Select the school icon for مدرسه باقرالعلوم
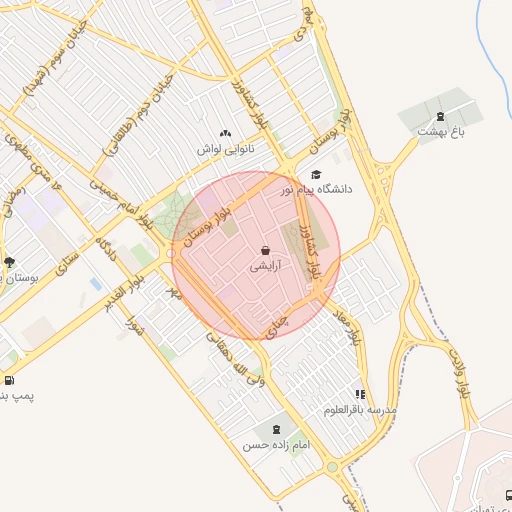 pos(360,395)
